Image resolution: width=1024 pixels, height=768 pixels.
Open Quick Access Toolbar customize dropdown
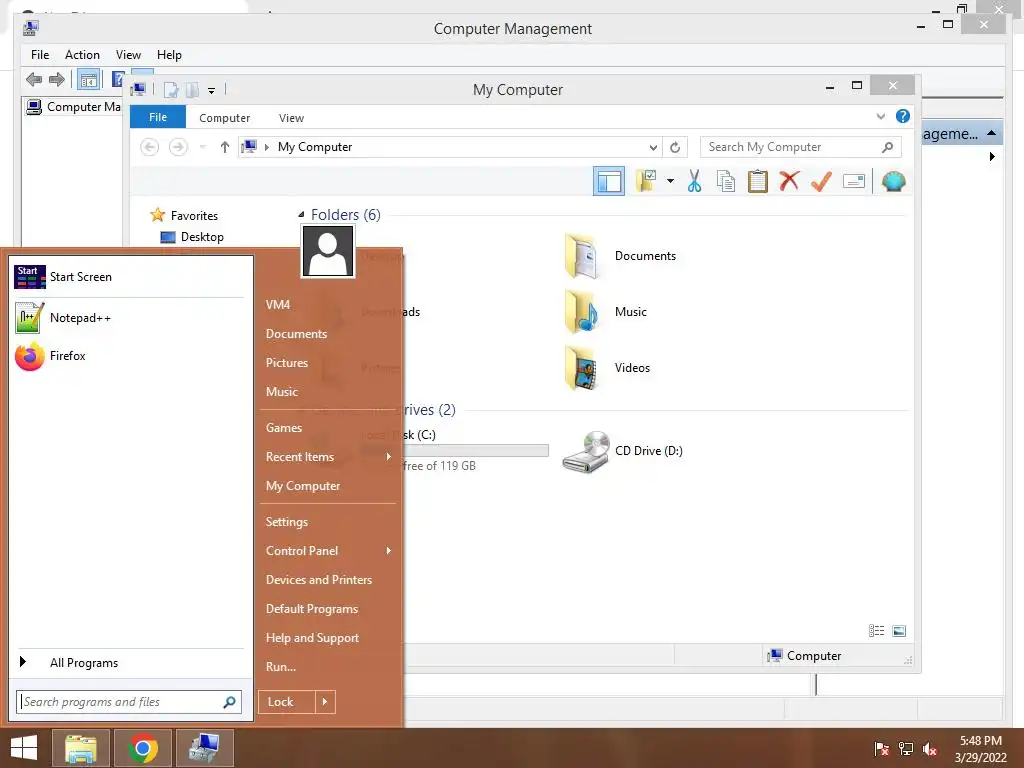tap(212, 90)
